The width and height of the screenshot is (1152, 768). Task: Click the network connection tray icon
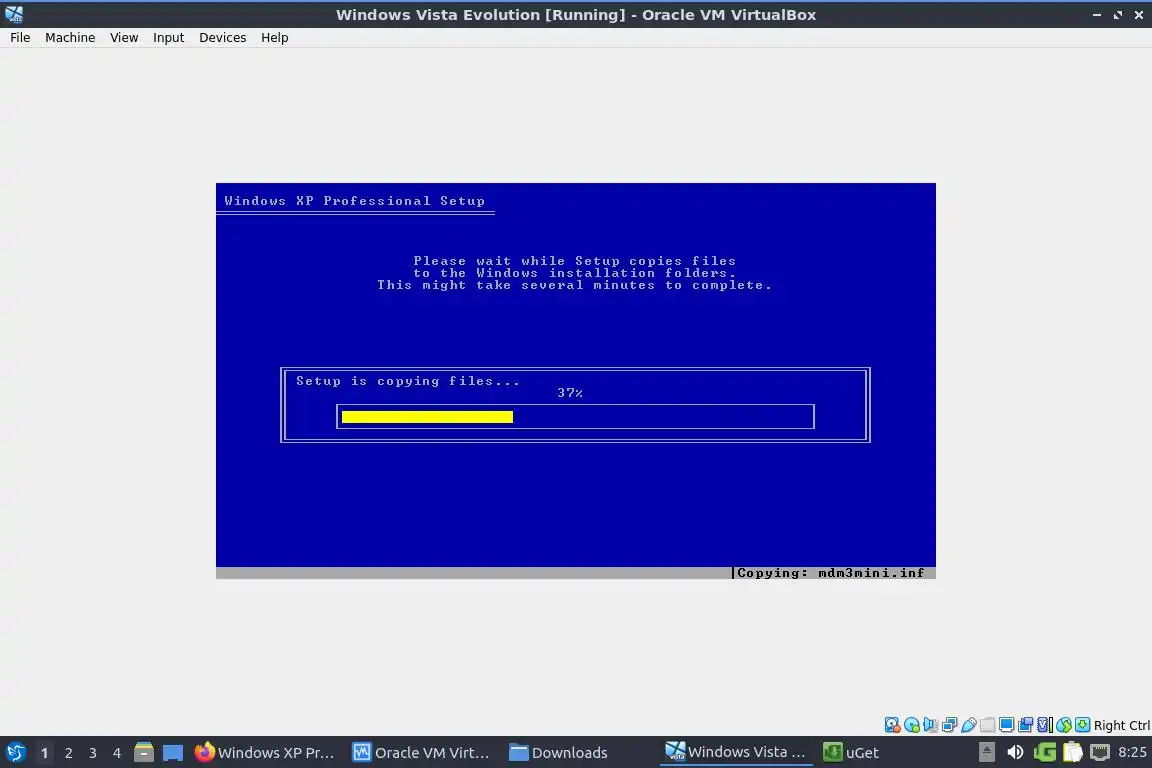[1100, 753]
